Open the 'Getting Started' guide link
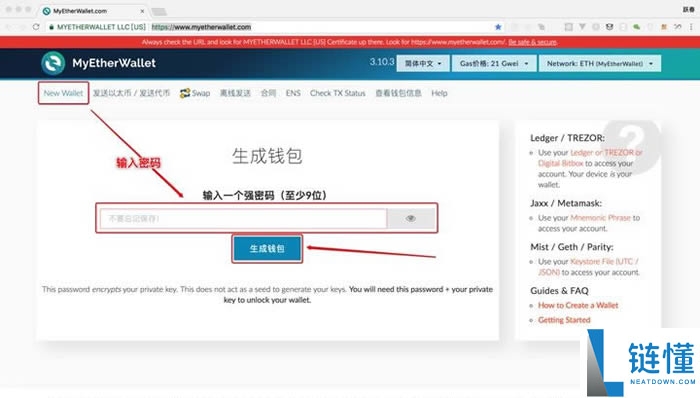 564,320
